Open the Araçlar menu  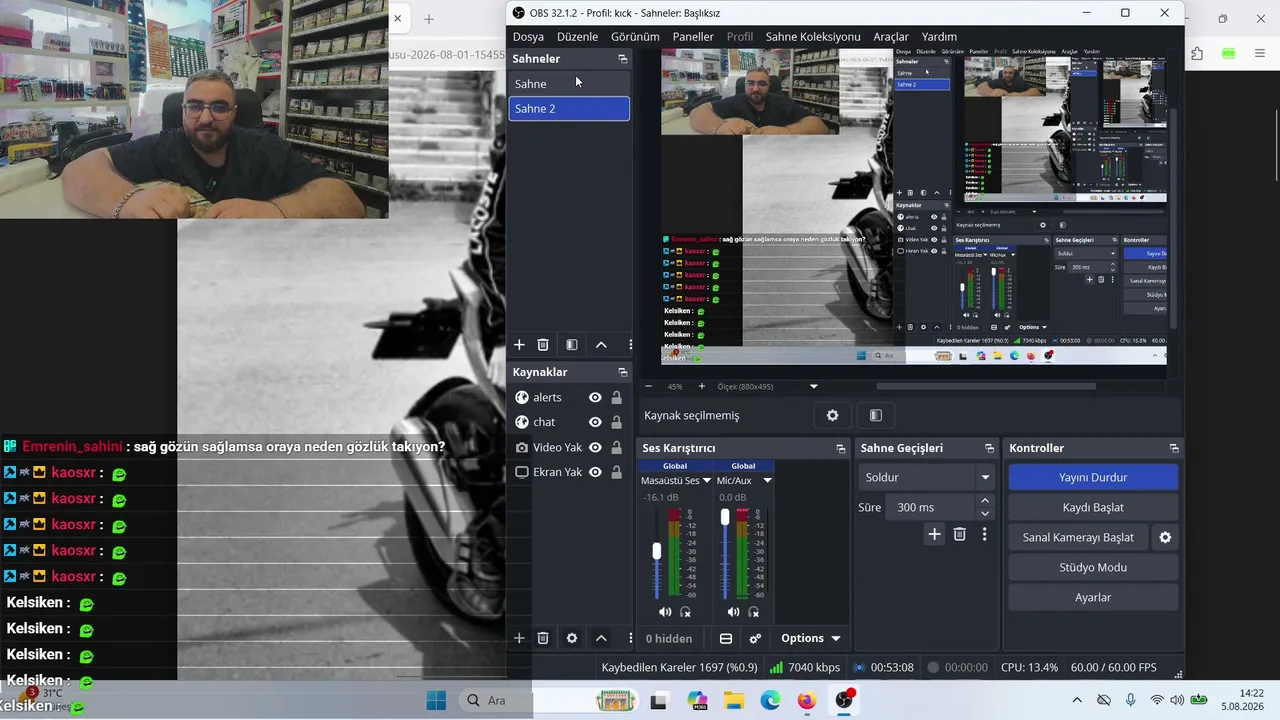click(x=891, y=37)
